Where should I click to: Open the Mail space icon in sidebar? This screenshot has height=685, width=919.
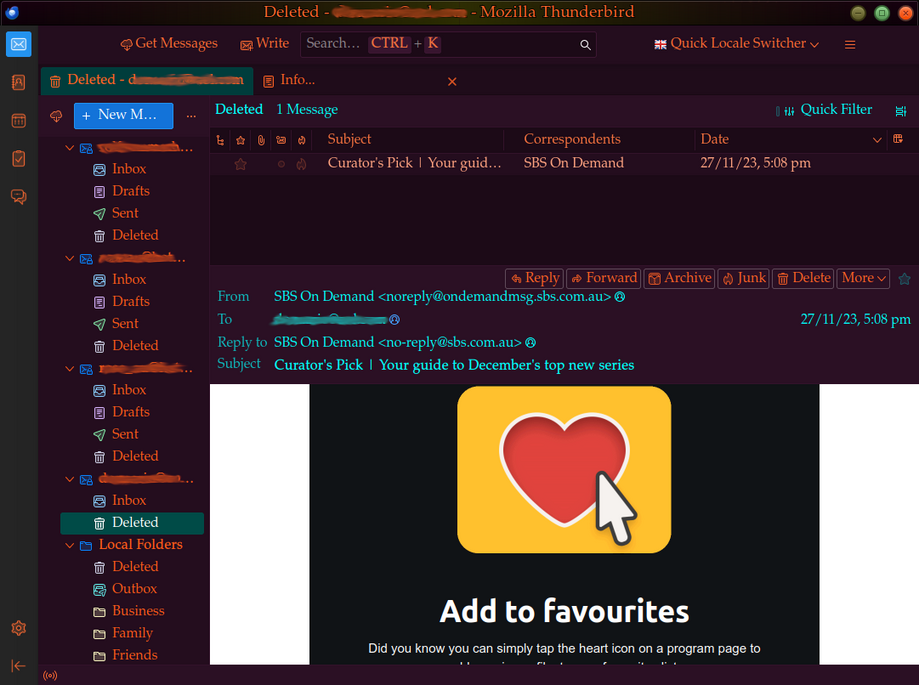18,45
